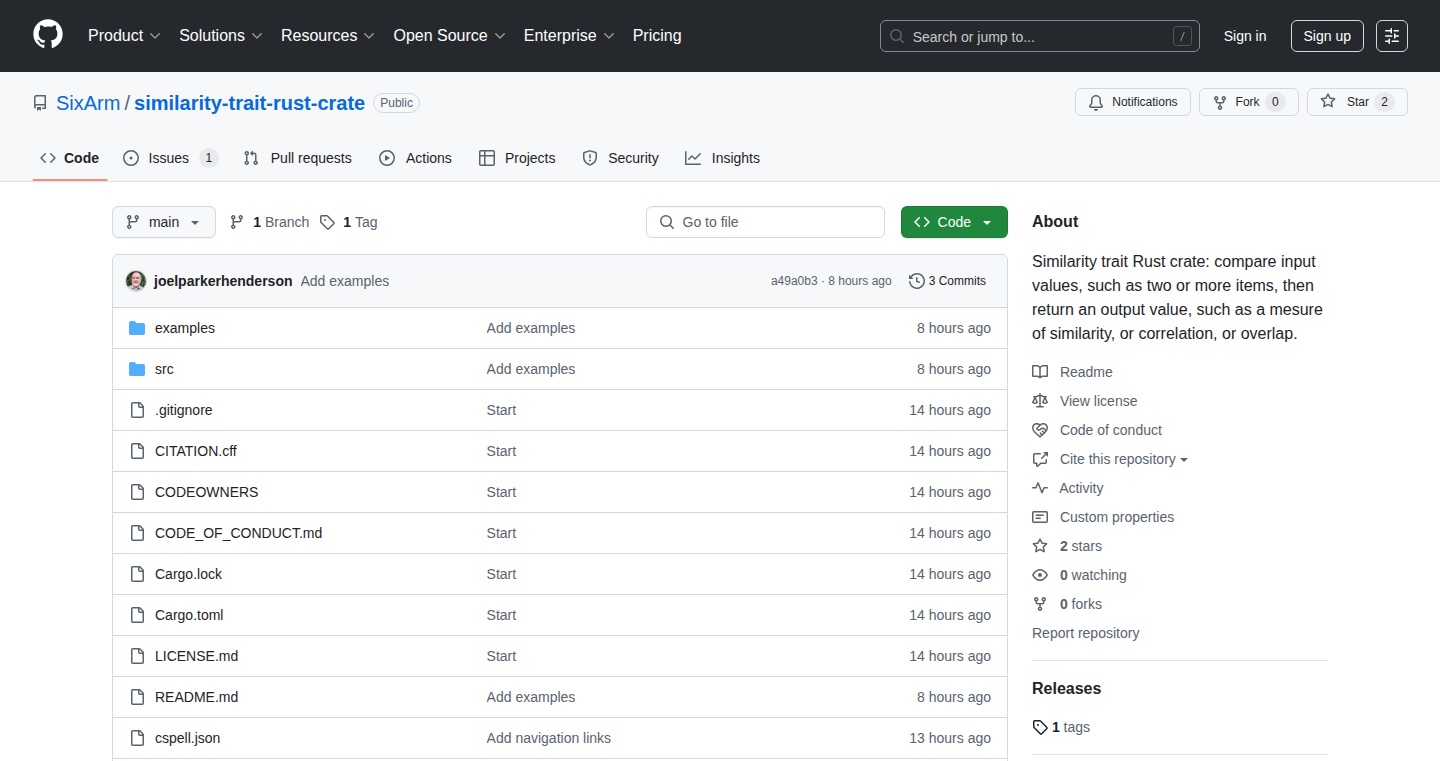Image resolution: width=1440 pixels, height=761 pixels.
Task: Switch to the Code tab
Action: pos(70,158)
